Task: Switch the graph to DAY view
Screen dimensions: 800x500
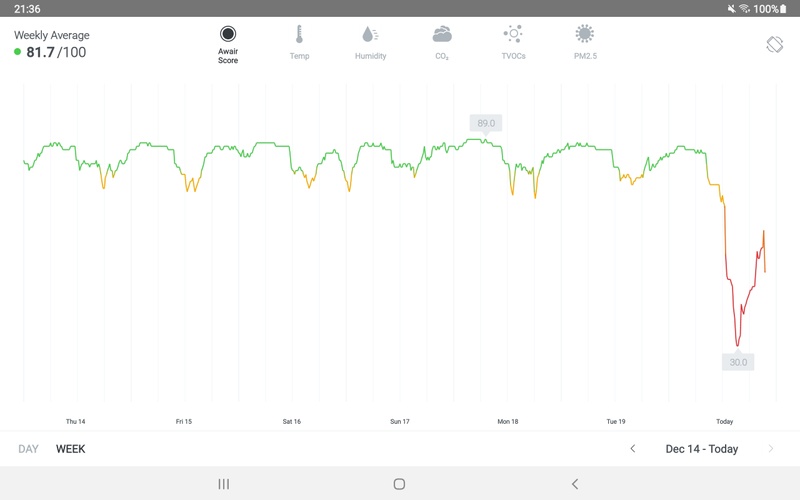Action: point(28,449)
